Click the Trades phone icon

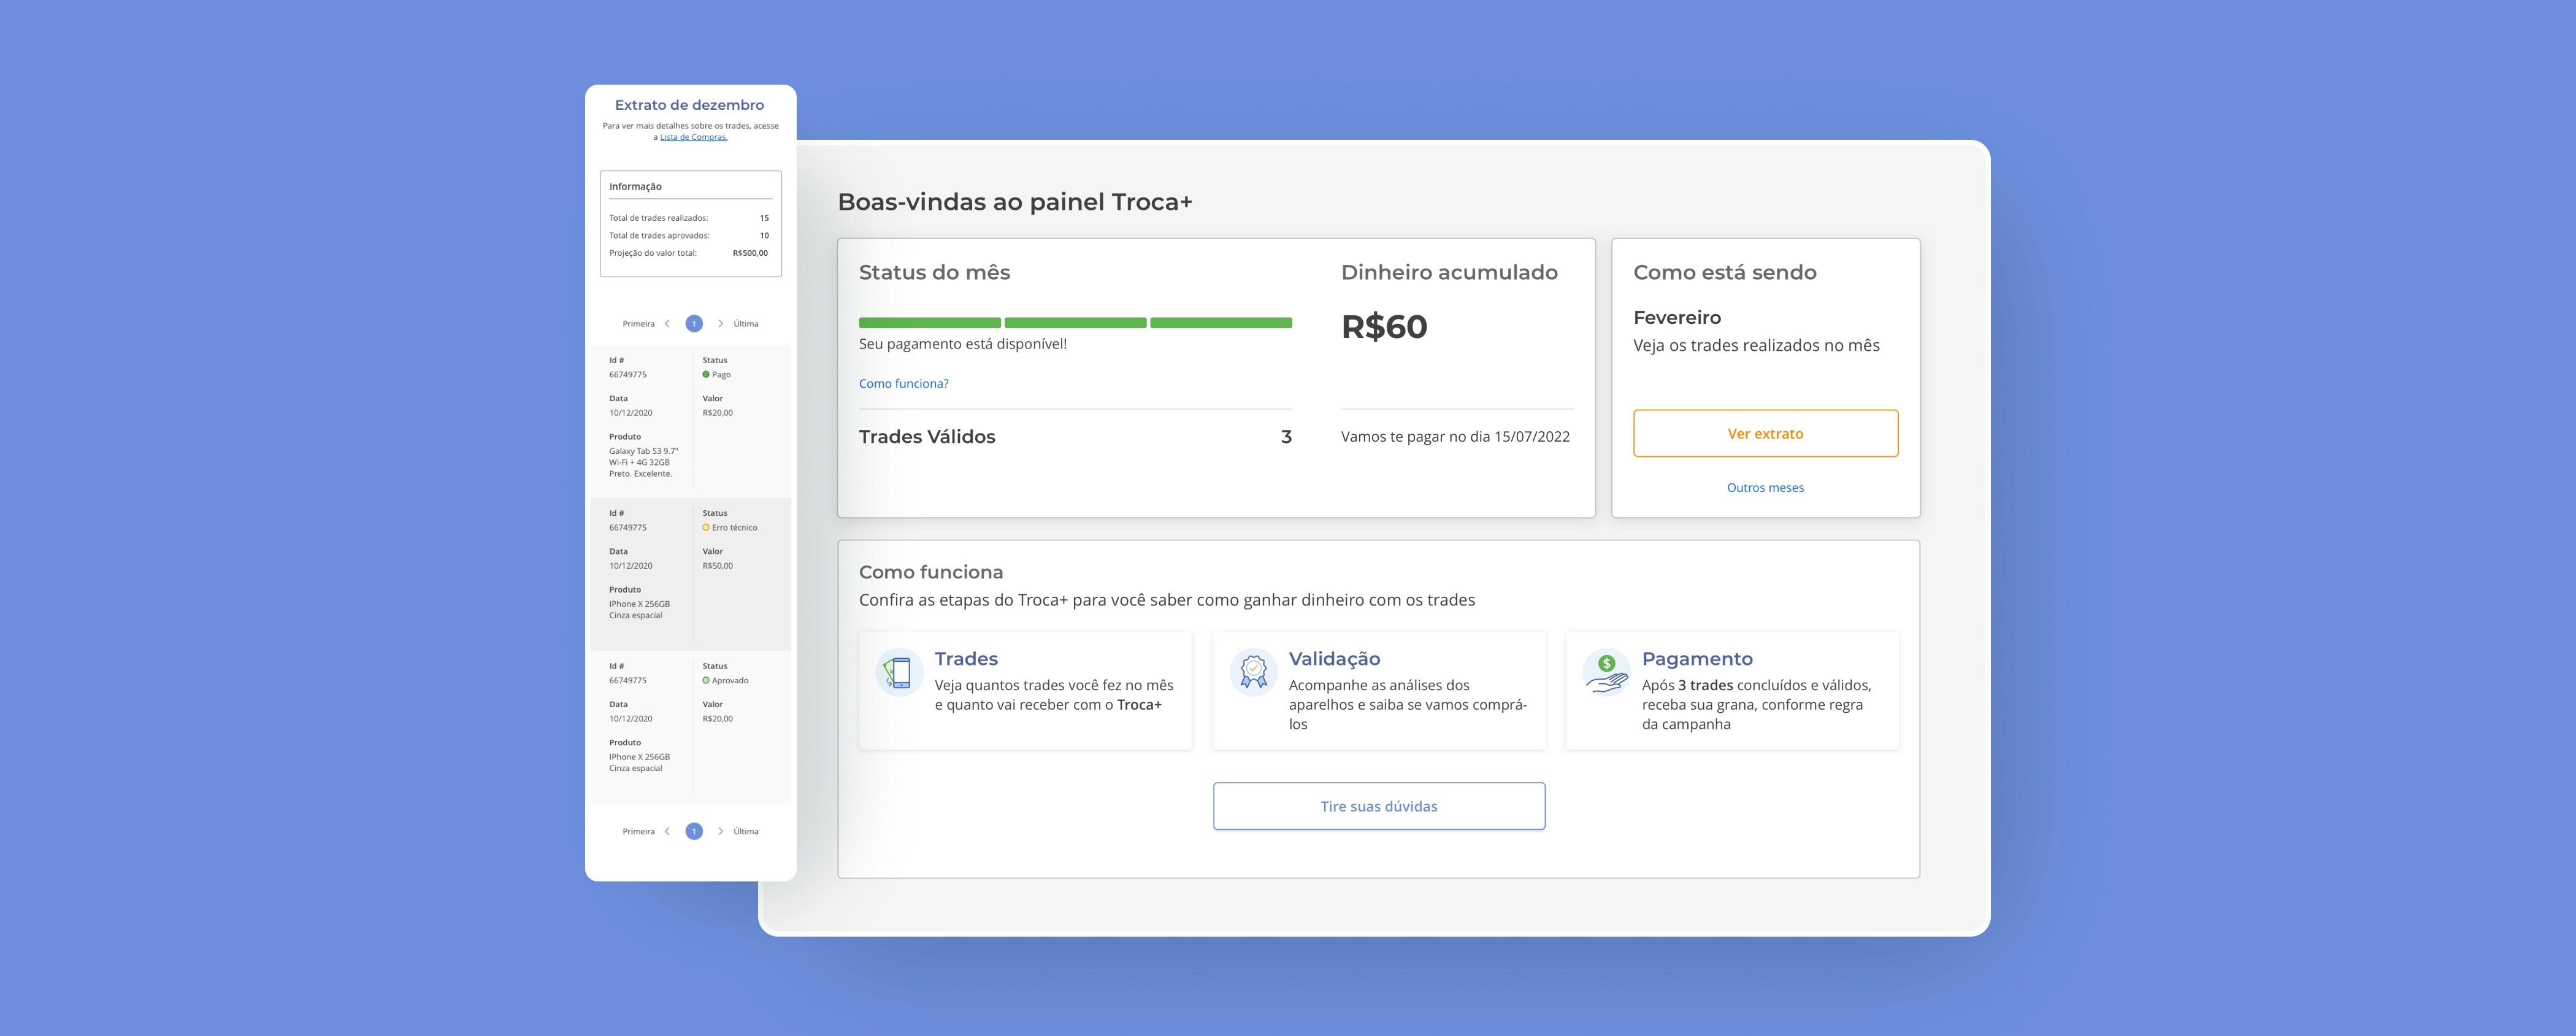[x=899, y=672]
